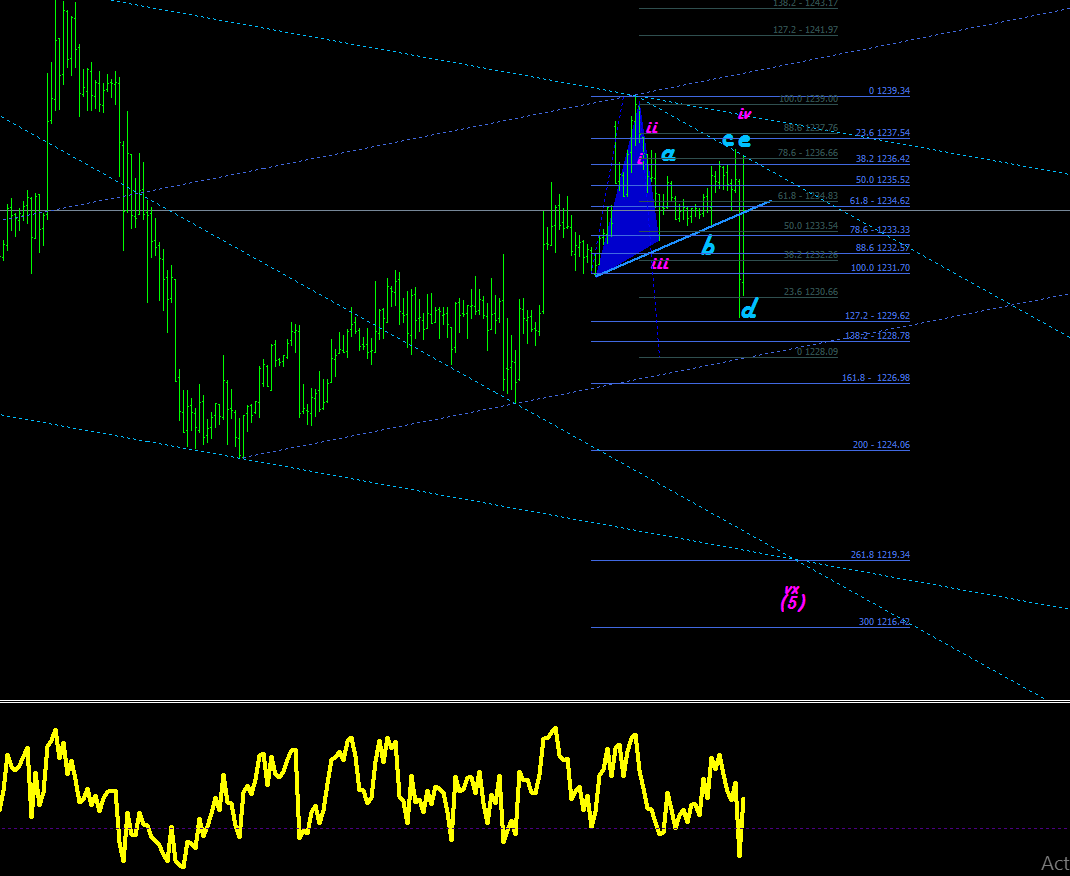
Task: Click the cyan wave label 'd'
Action: point(749,308)
